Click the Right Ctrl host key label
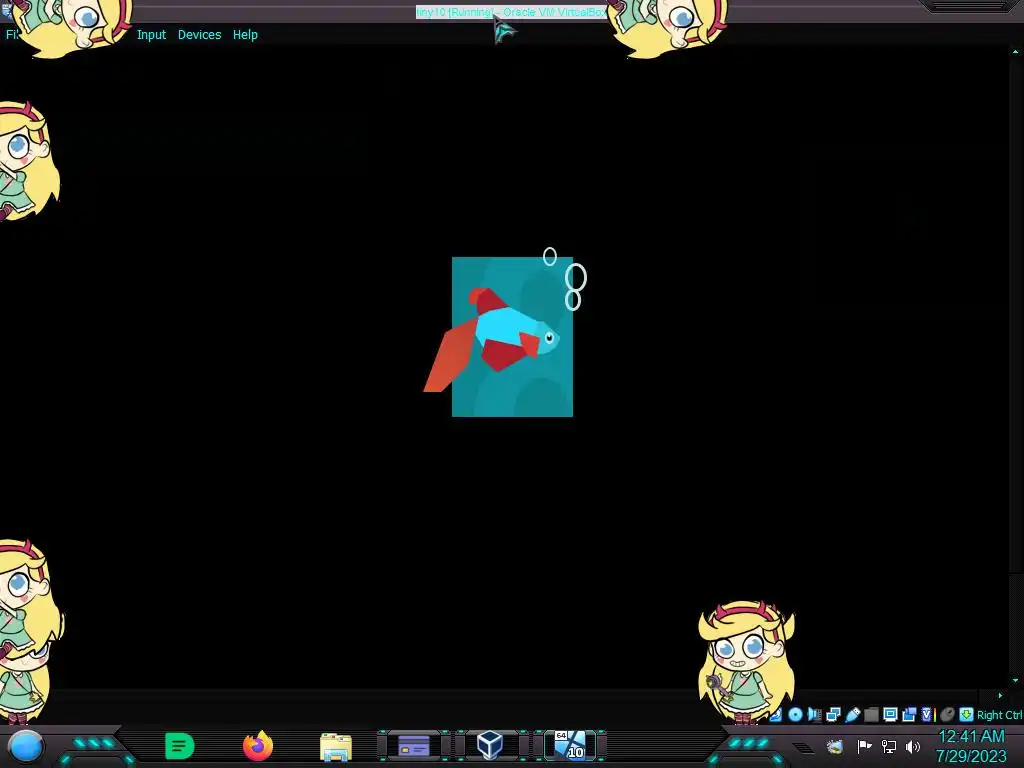 pyautogui.click(x=1000, y=715)
